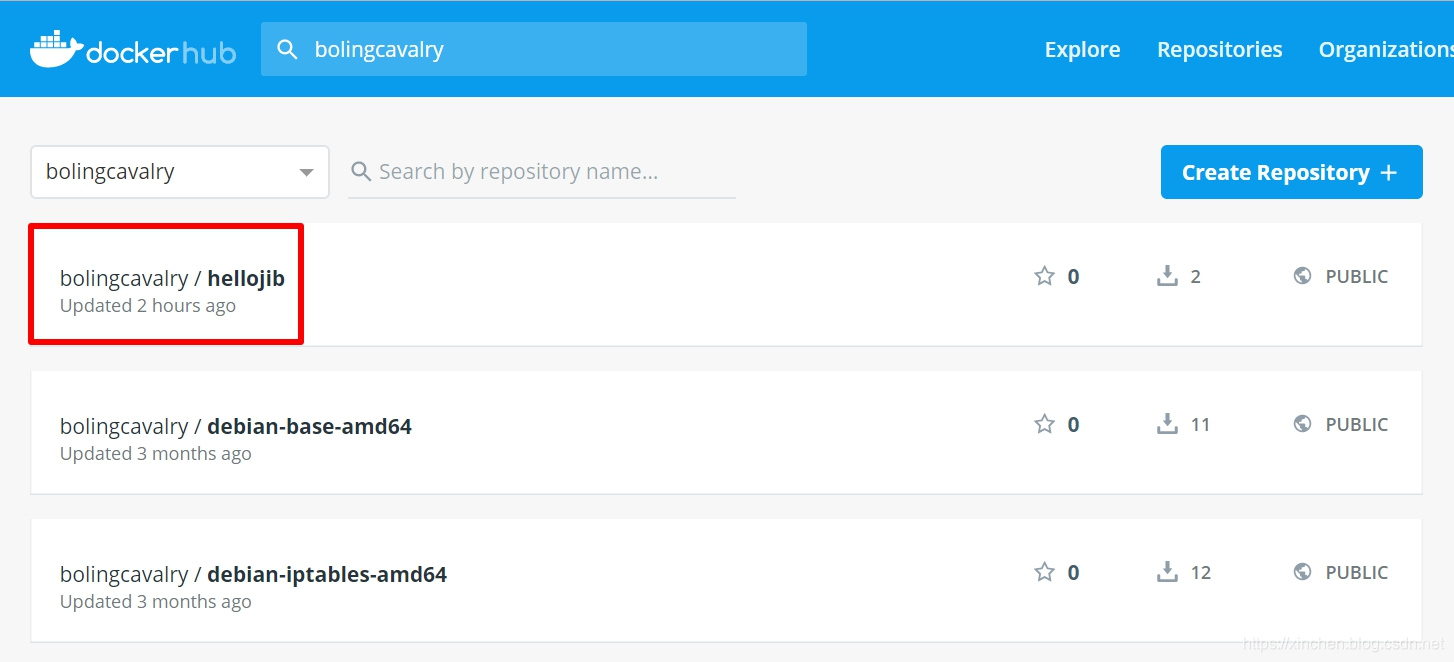Image resolution: width=1454 pixels, height=662 pixels.
Task: Click the magnifier icon in top search bar
Action: point(287,49)
